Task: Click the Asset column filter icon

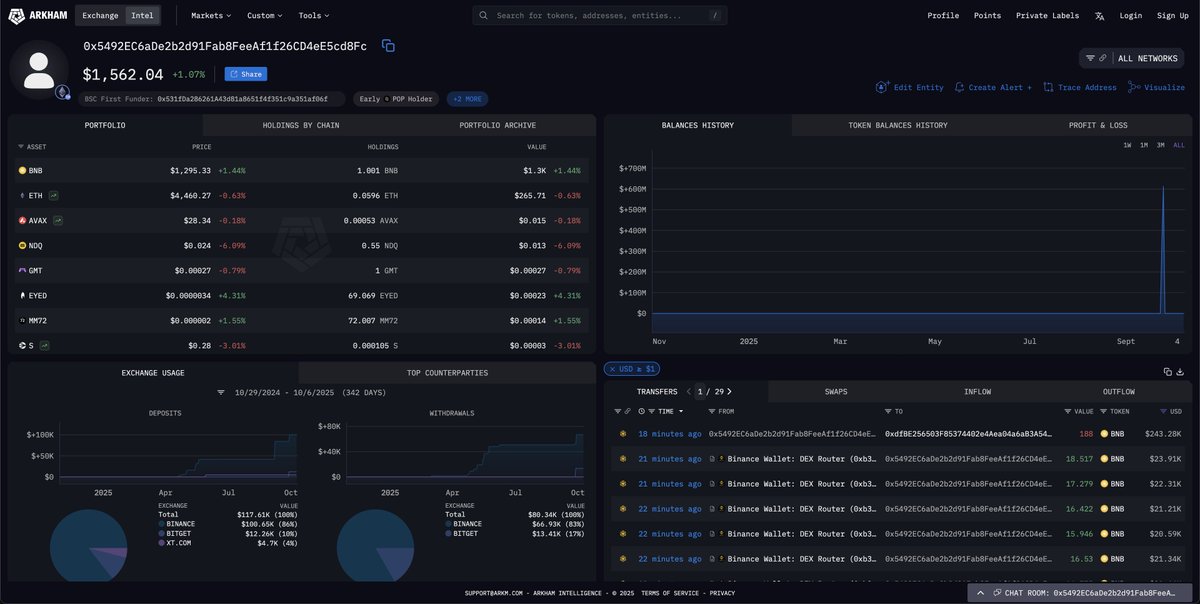Action: (x=21, y=146)
